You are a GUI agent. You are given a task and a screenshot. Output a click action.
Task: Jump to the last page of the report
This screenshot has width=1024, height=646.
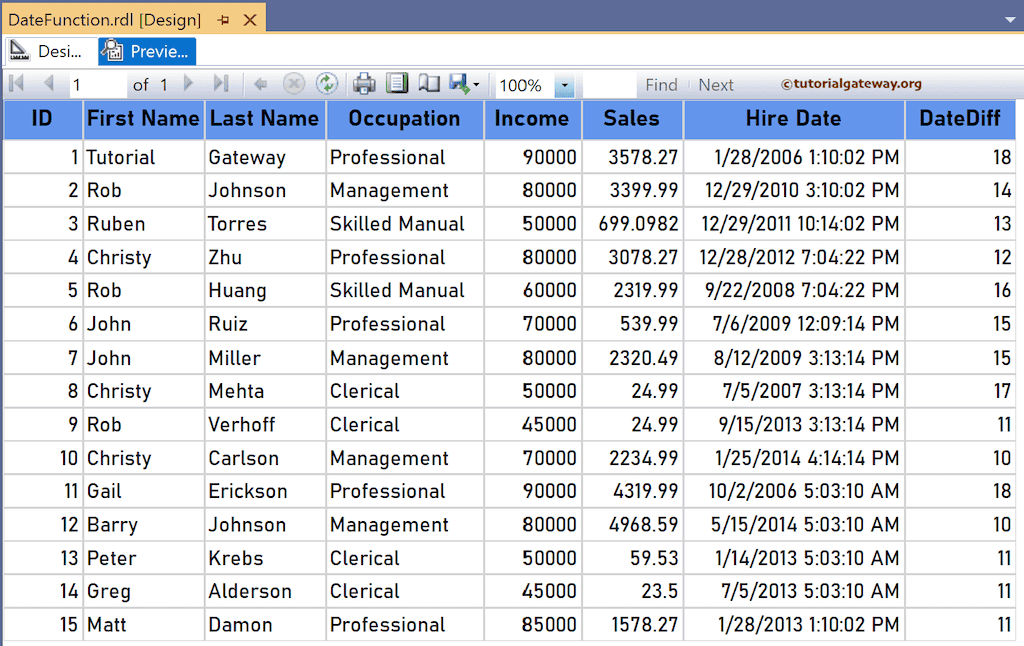(222, 85)
